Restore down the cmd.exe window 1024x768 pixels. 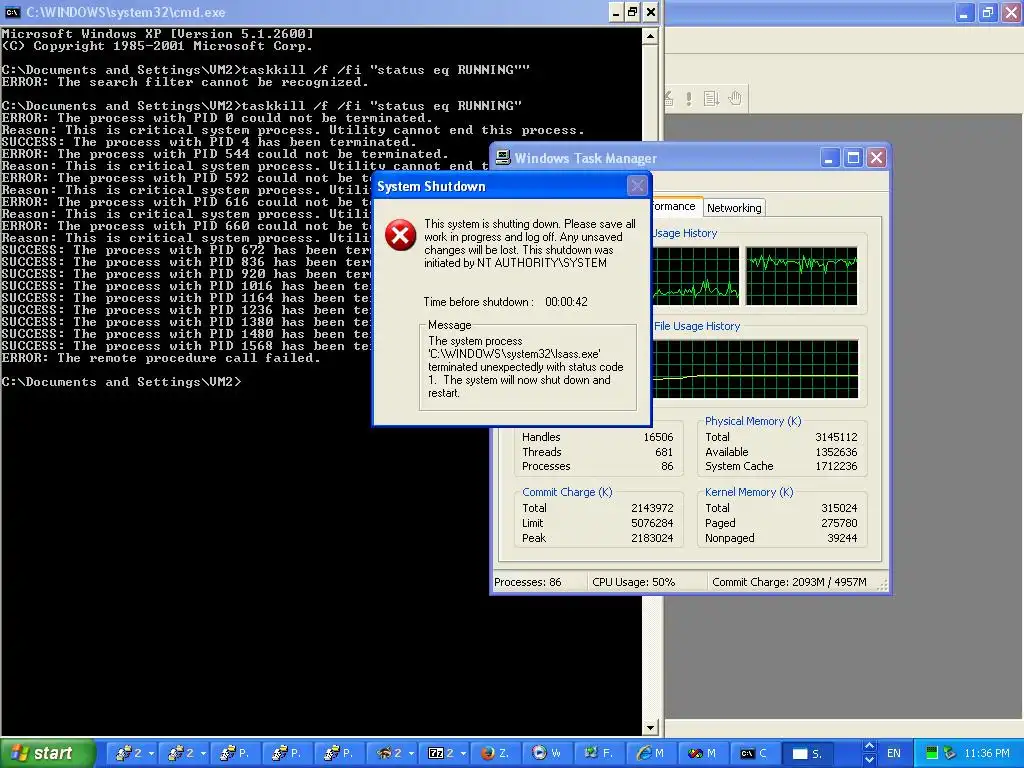632,12
